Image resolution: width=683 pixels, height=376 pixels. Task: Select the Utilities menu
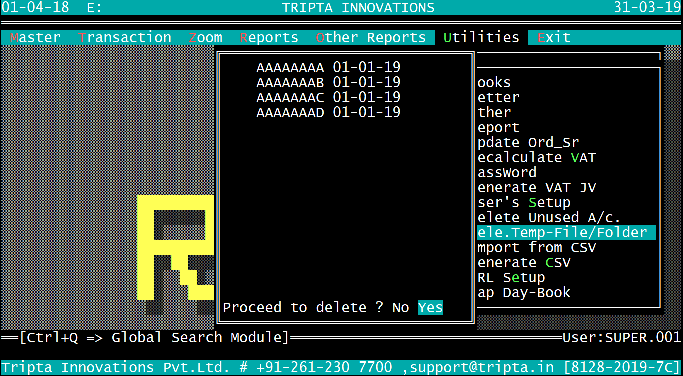click(x=481, y=37)
